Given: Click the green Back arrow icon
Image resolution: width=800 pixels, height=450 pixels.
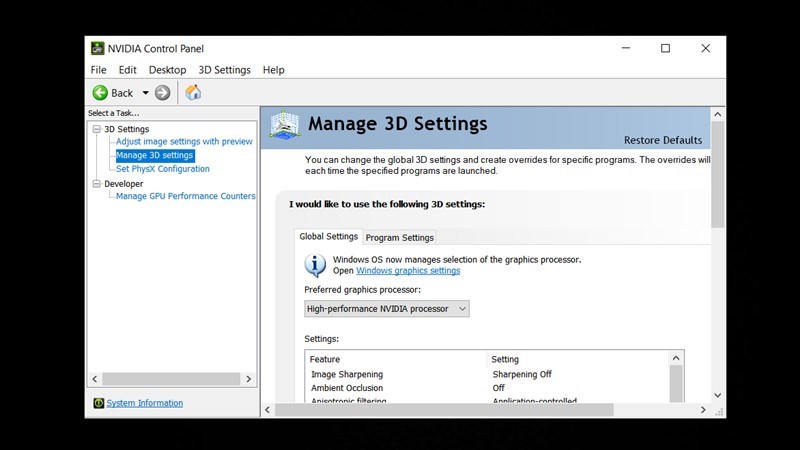Looking at the screenshot, I should coord(100,93).
